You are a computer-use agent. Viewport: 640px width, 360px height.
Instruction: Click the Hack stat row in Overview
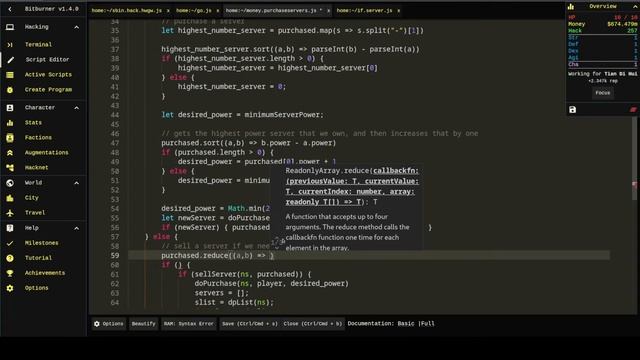coord(602,31)
